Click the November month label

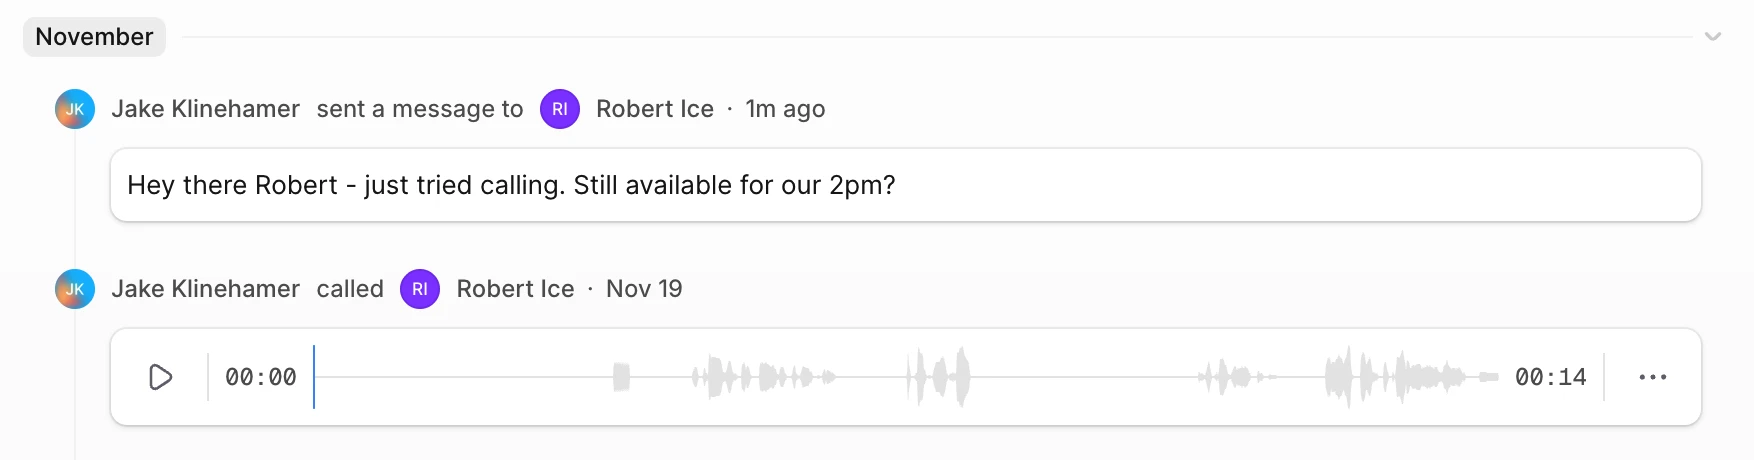click(x=94, y=37)
